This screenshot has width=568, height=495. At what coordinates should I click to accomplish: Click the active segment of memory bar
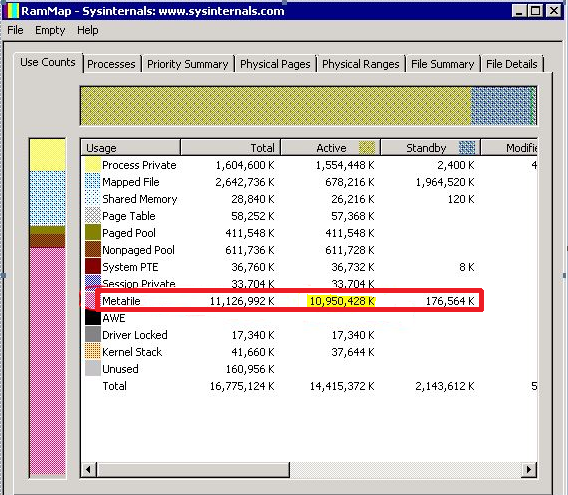pyautogui.click(x=275, y=106)
